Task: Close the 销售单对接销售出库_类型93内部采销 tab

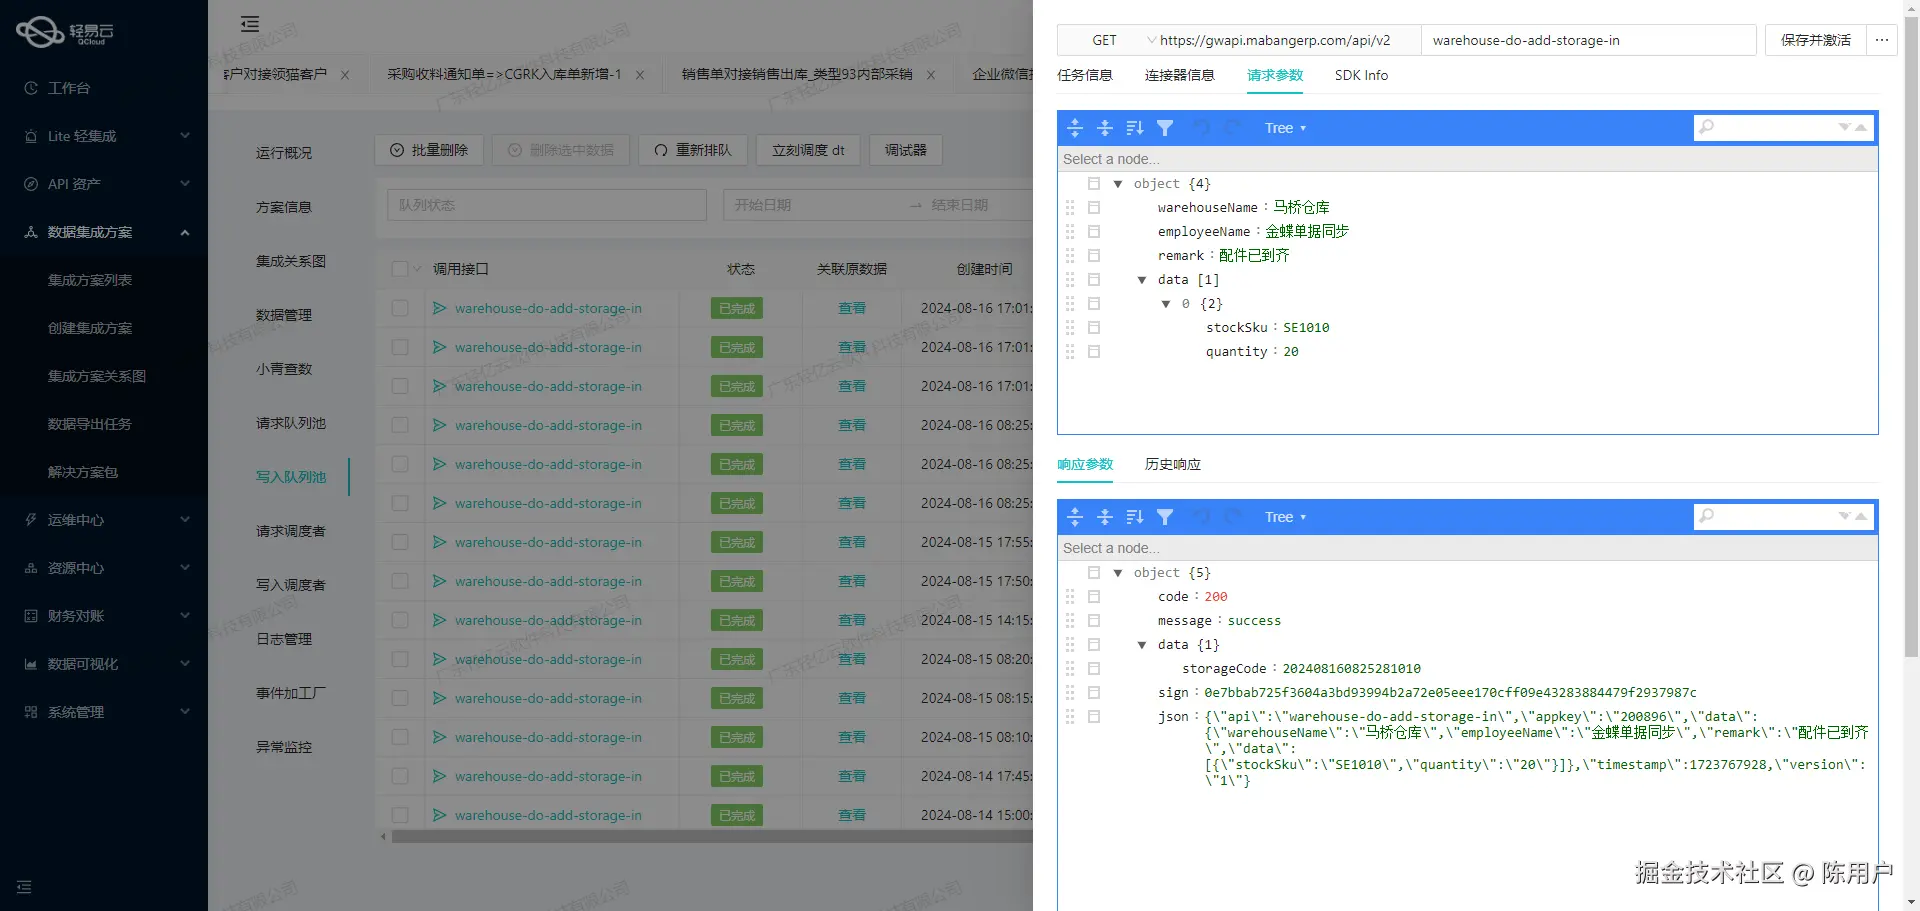Action: (931, 75)
